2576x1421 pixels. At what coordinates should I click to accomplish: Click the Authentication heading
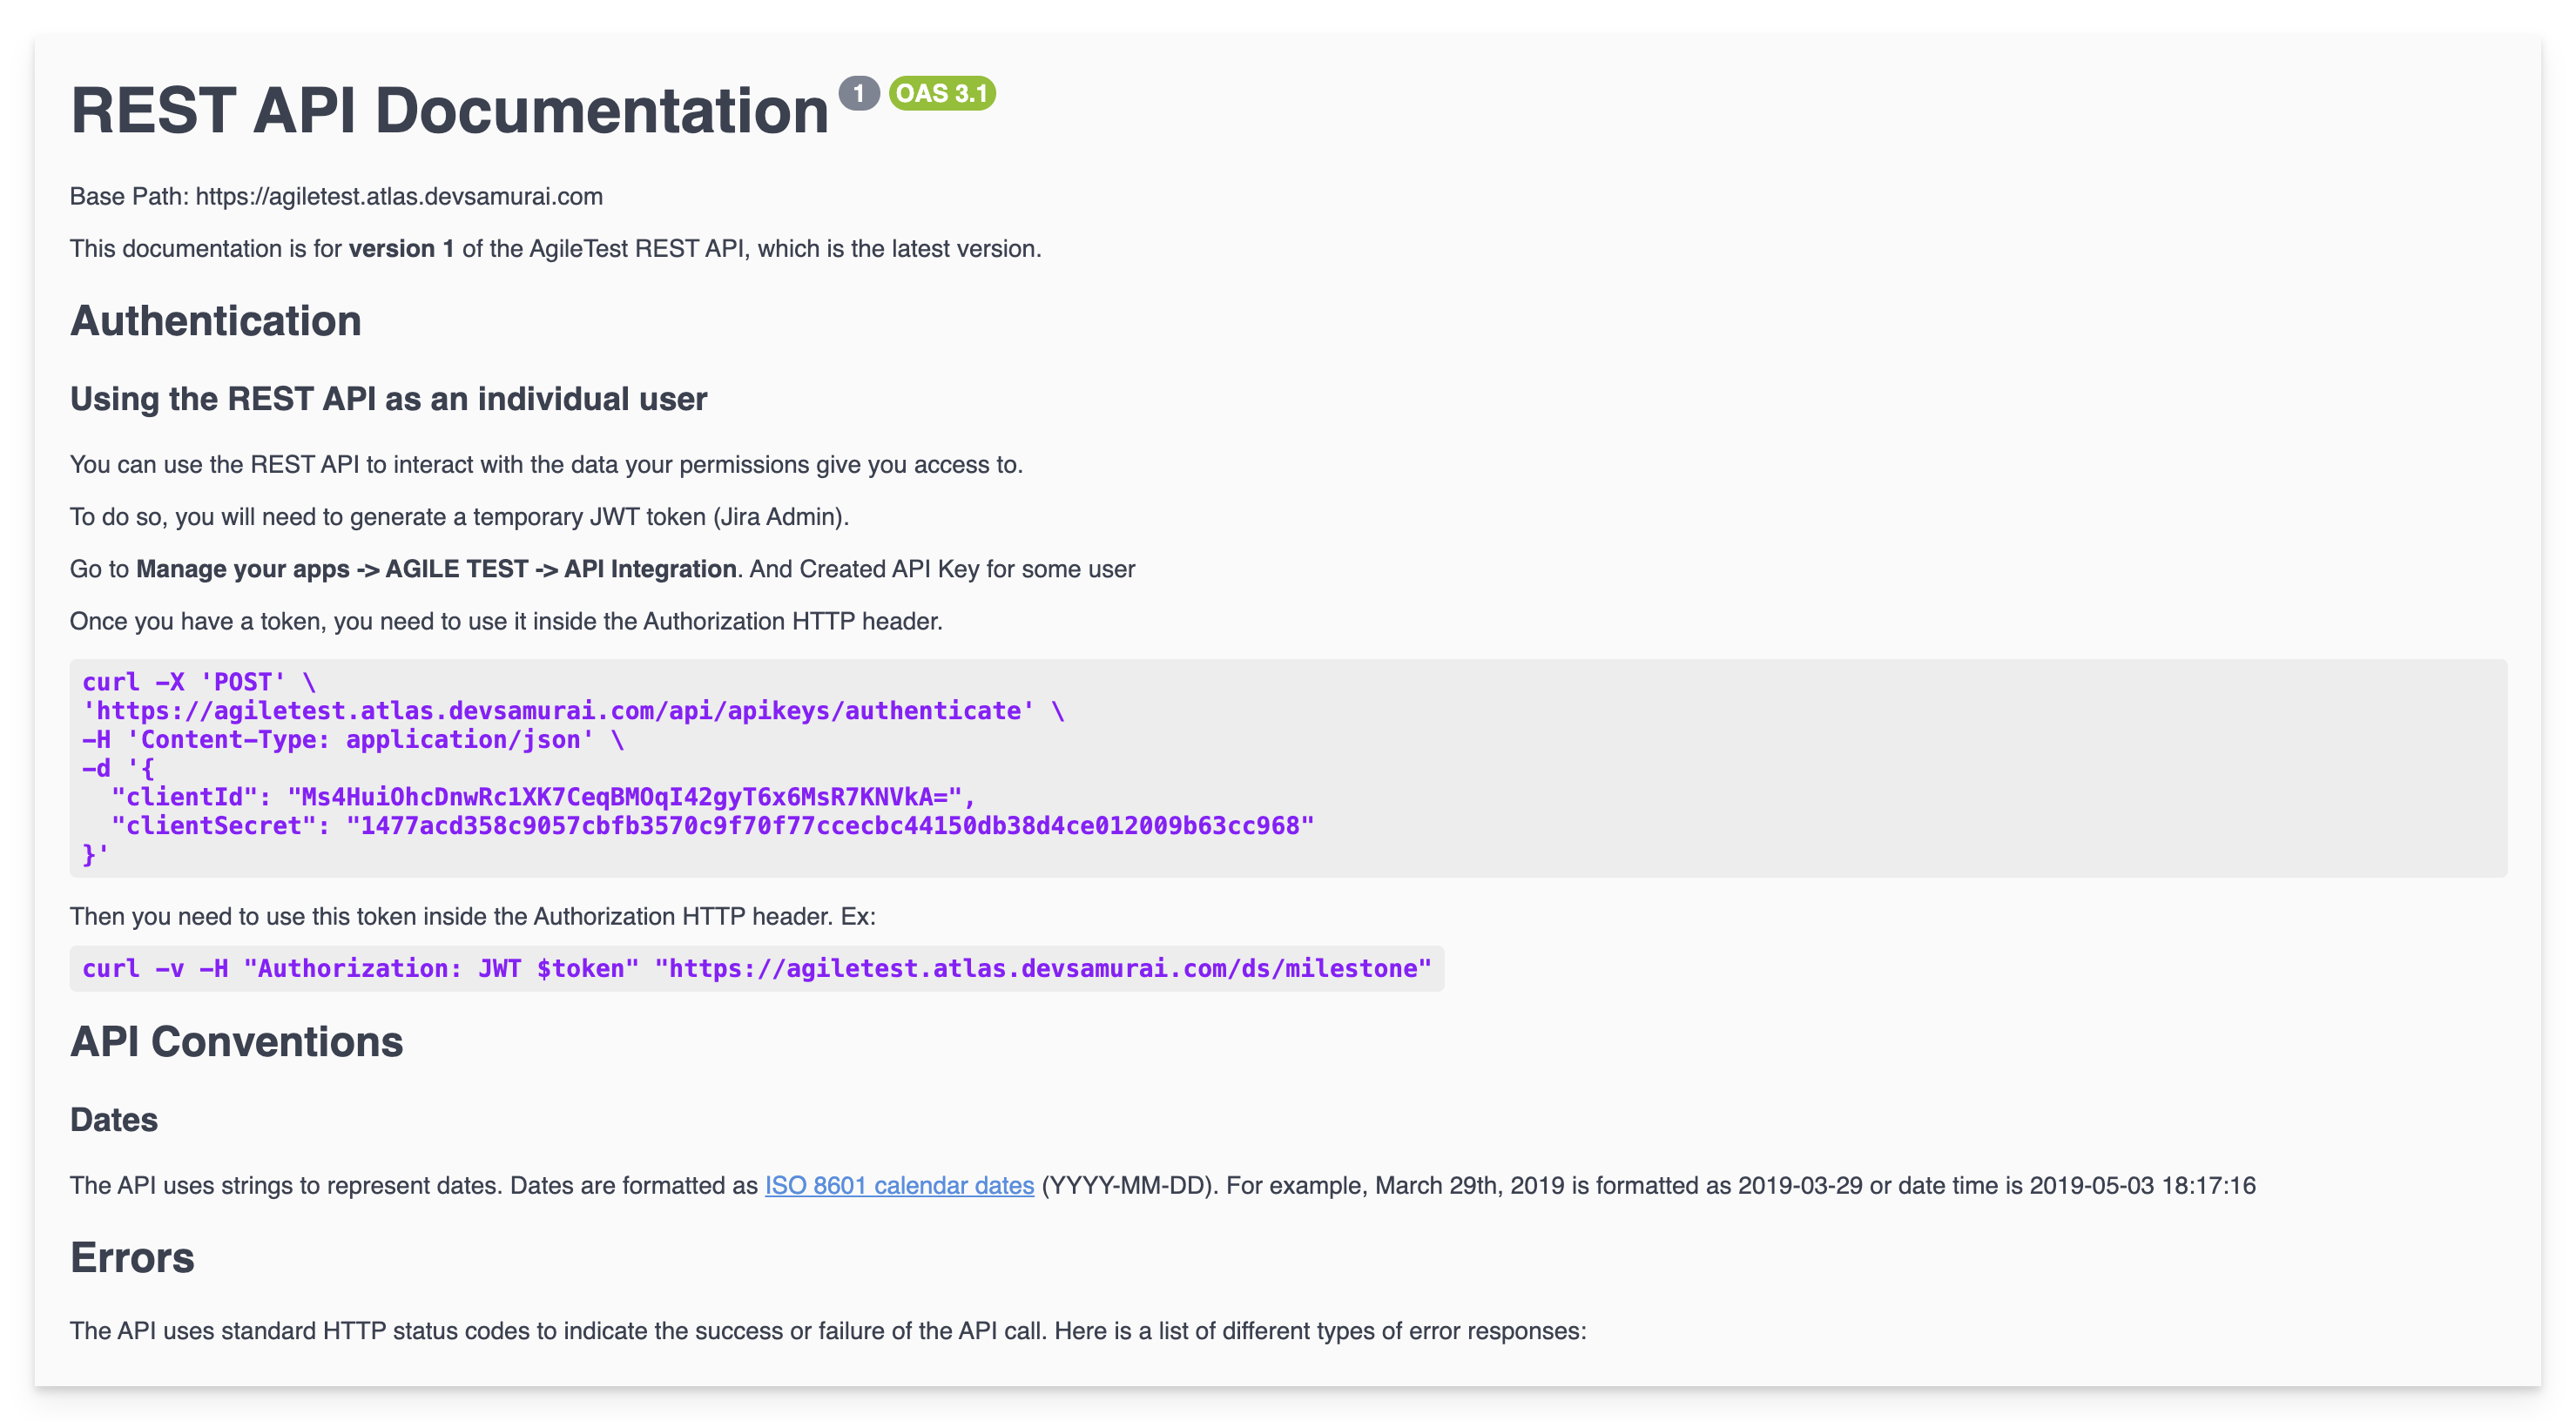pos(215,321)
